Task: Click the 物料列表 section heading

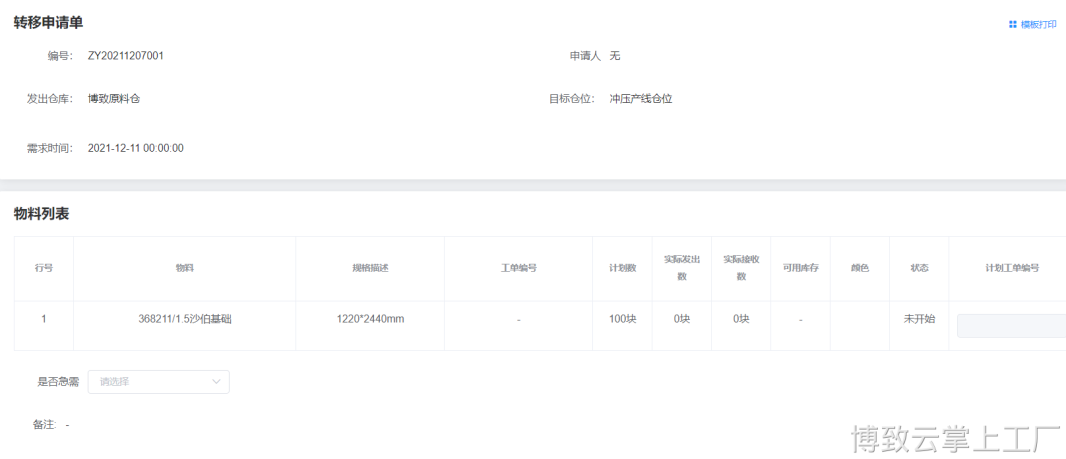Action: point(41,214)
